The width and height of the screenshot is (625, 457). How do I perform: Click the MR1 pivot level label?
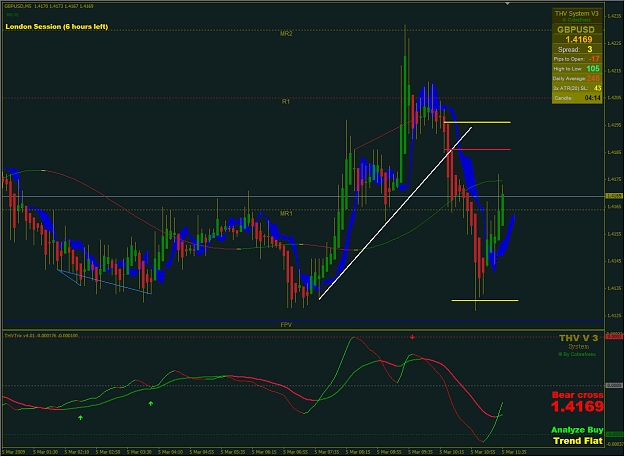pyautogui.click(x=286, y=214)
